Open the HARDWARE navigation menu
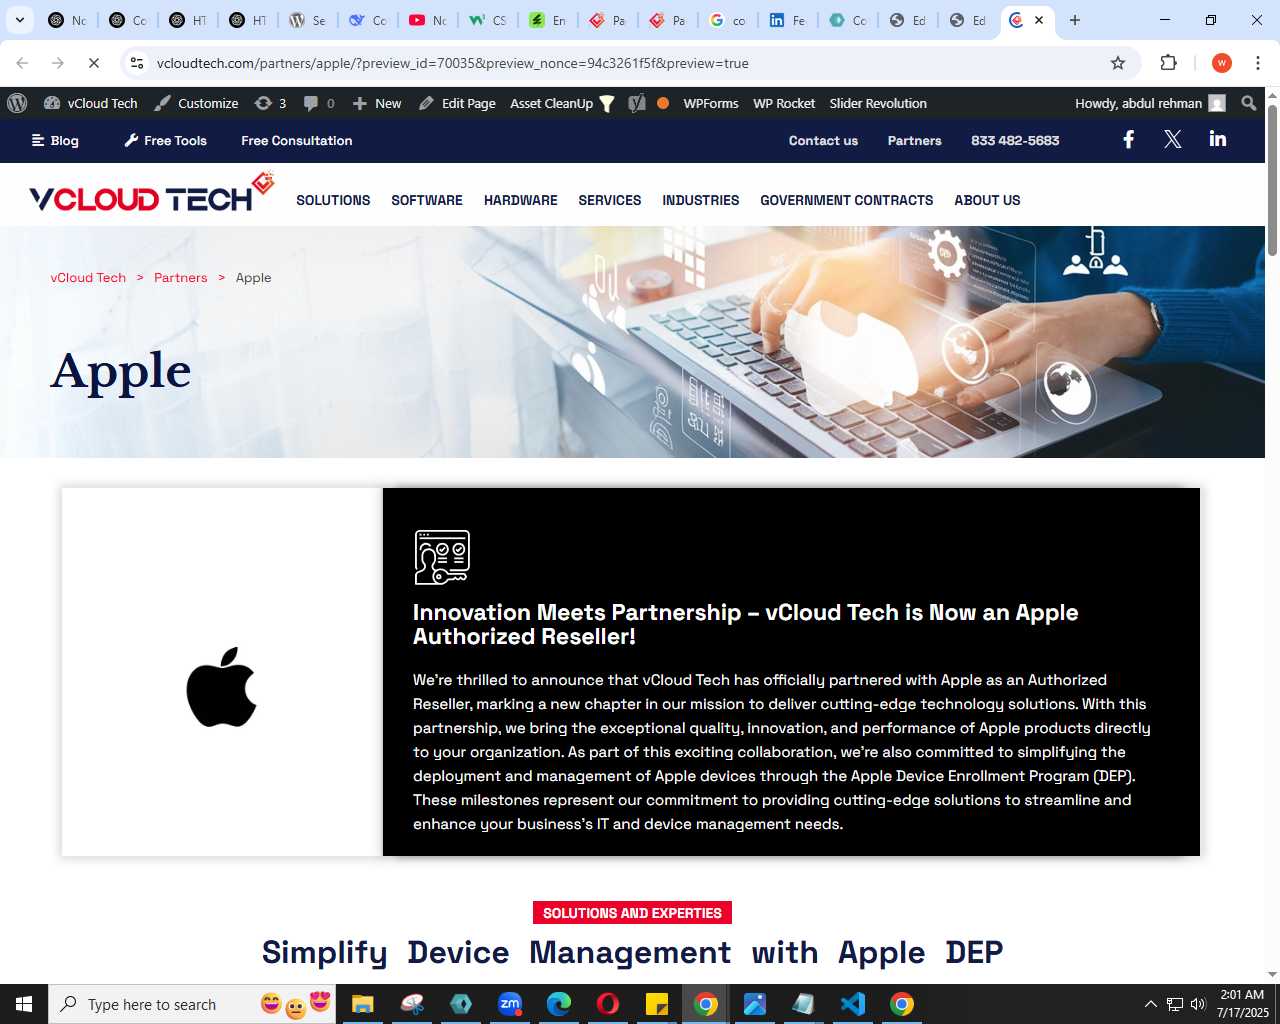 521,200
